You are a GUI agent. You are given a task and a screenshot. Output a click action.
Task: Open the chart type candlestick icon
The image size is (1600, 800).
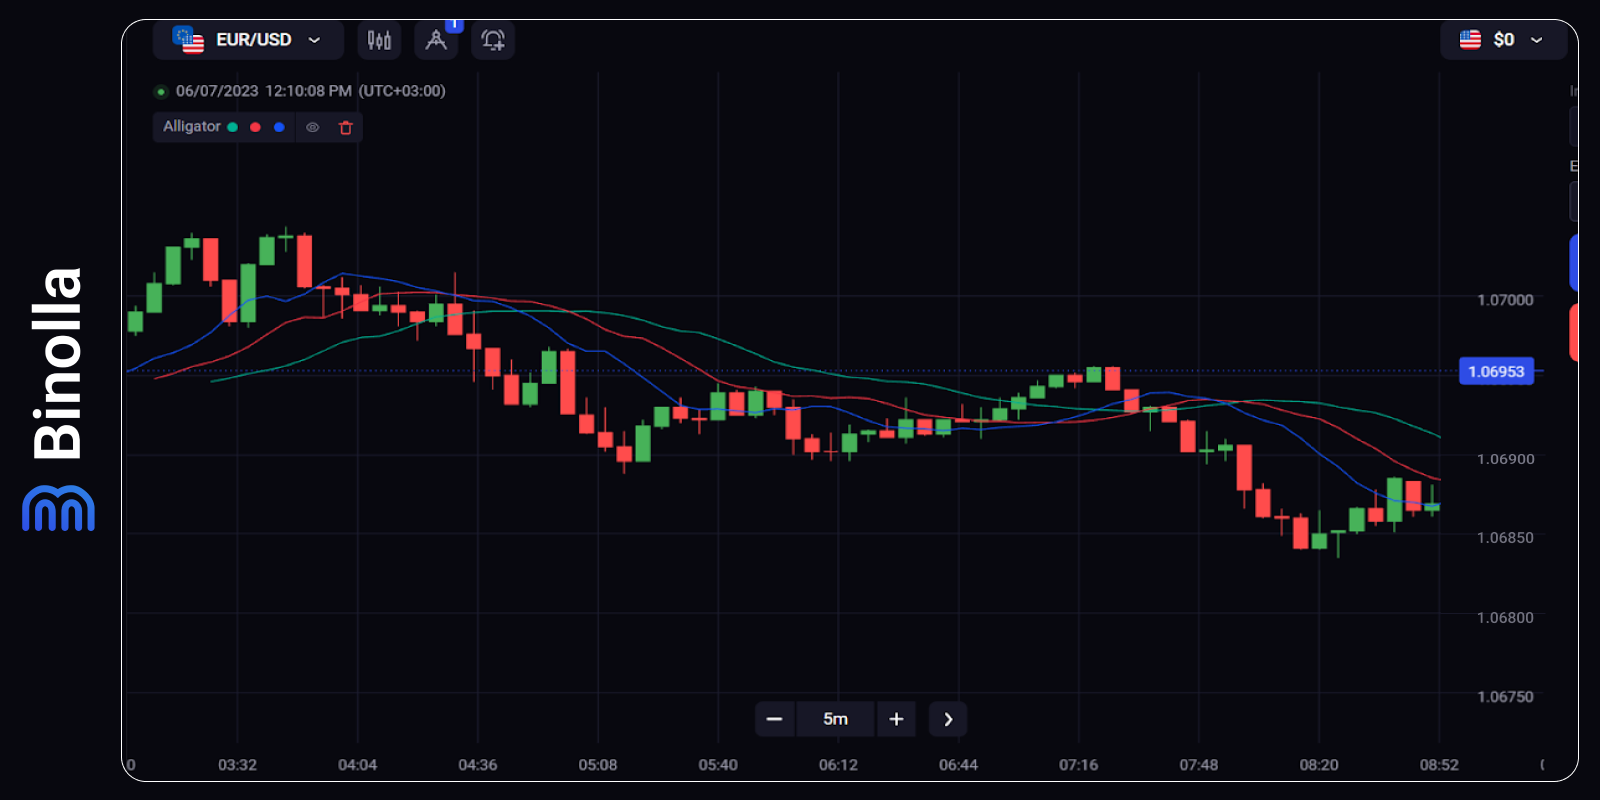click(x=379, y=40)
